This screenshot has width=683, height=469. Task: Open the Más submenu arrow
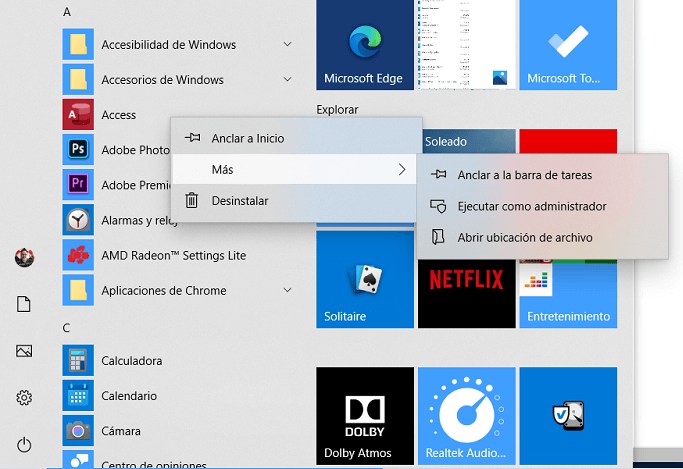click(x=402, y=169)
